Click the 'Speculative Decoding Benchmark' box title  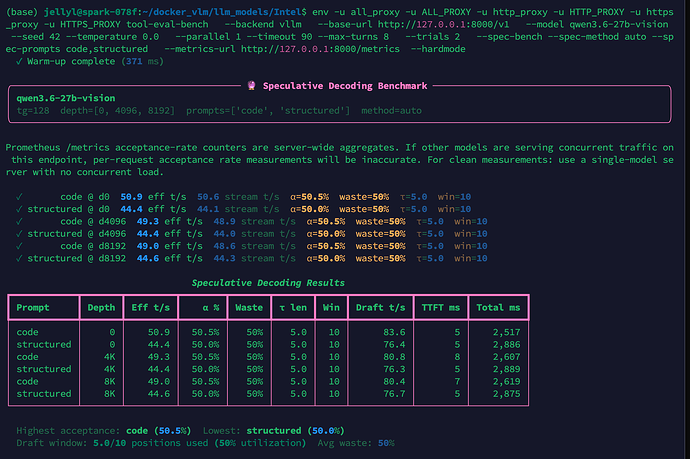345,86
